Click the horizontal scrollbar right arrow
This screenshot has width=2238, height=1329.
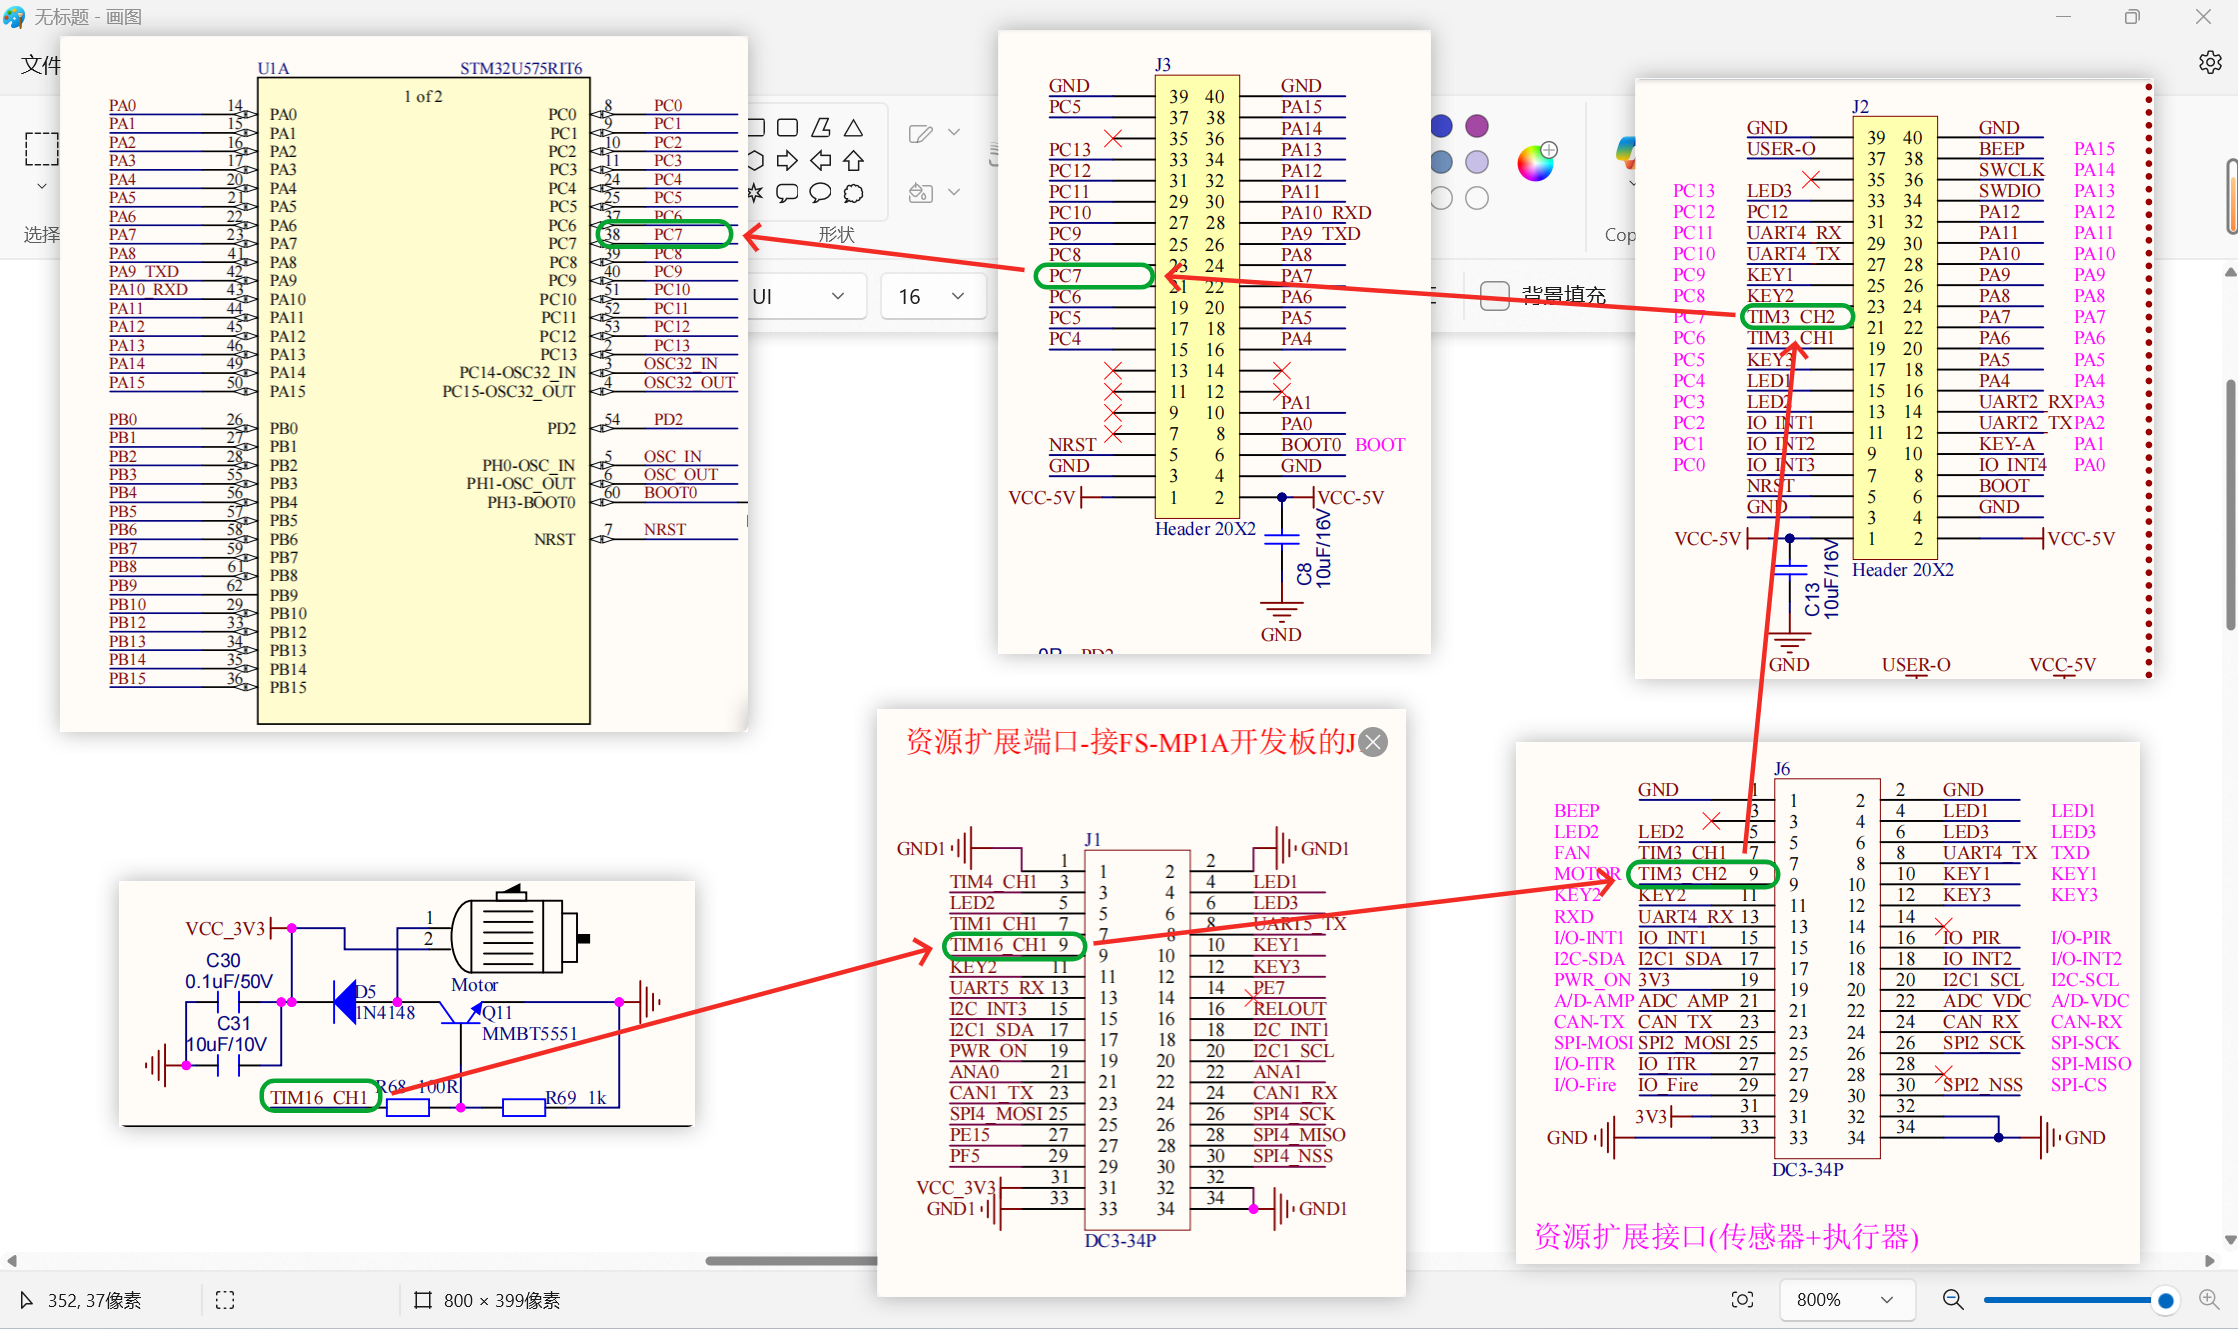(2210, 1261)
